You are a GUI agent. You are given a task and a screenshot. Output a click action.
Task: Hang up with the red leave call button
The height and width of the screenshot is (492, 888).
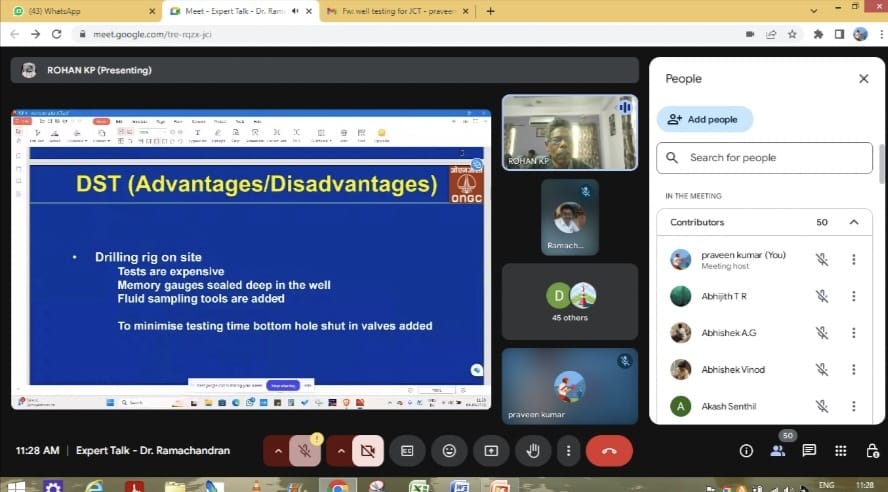609,451
